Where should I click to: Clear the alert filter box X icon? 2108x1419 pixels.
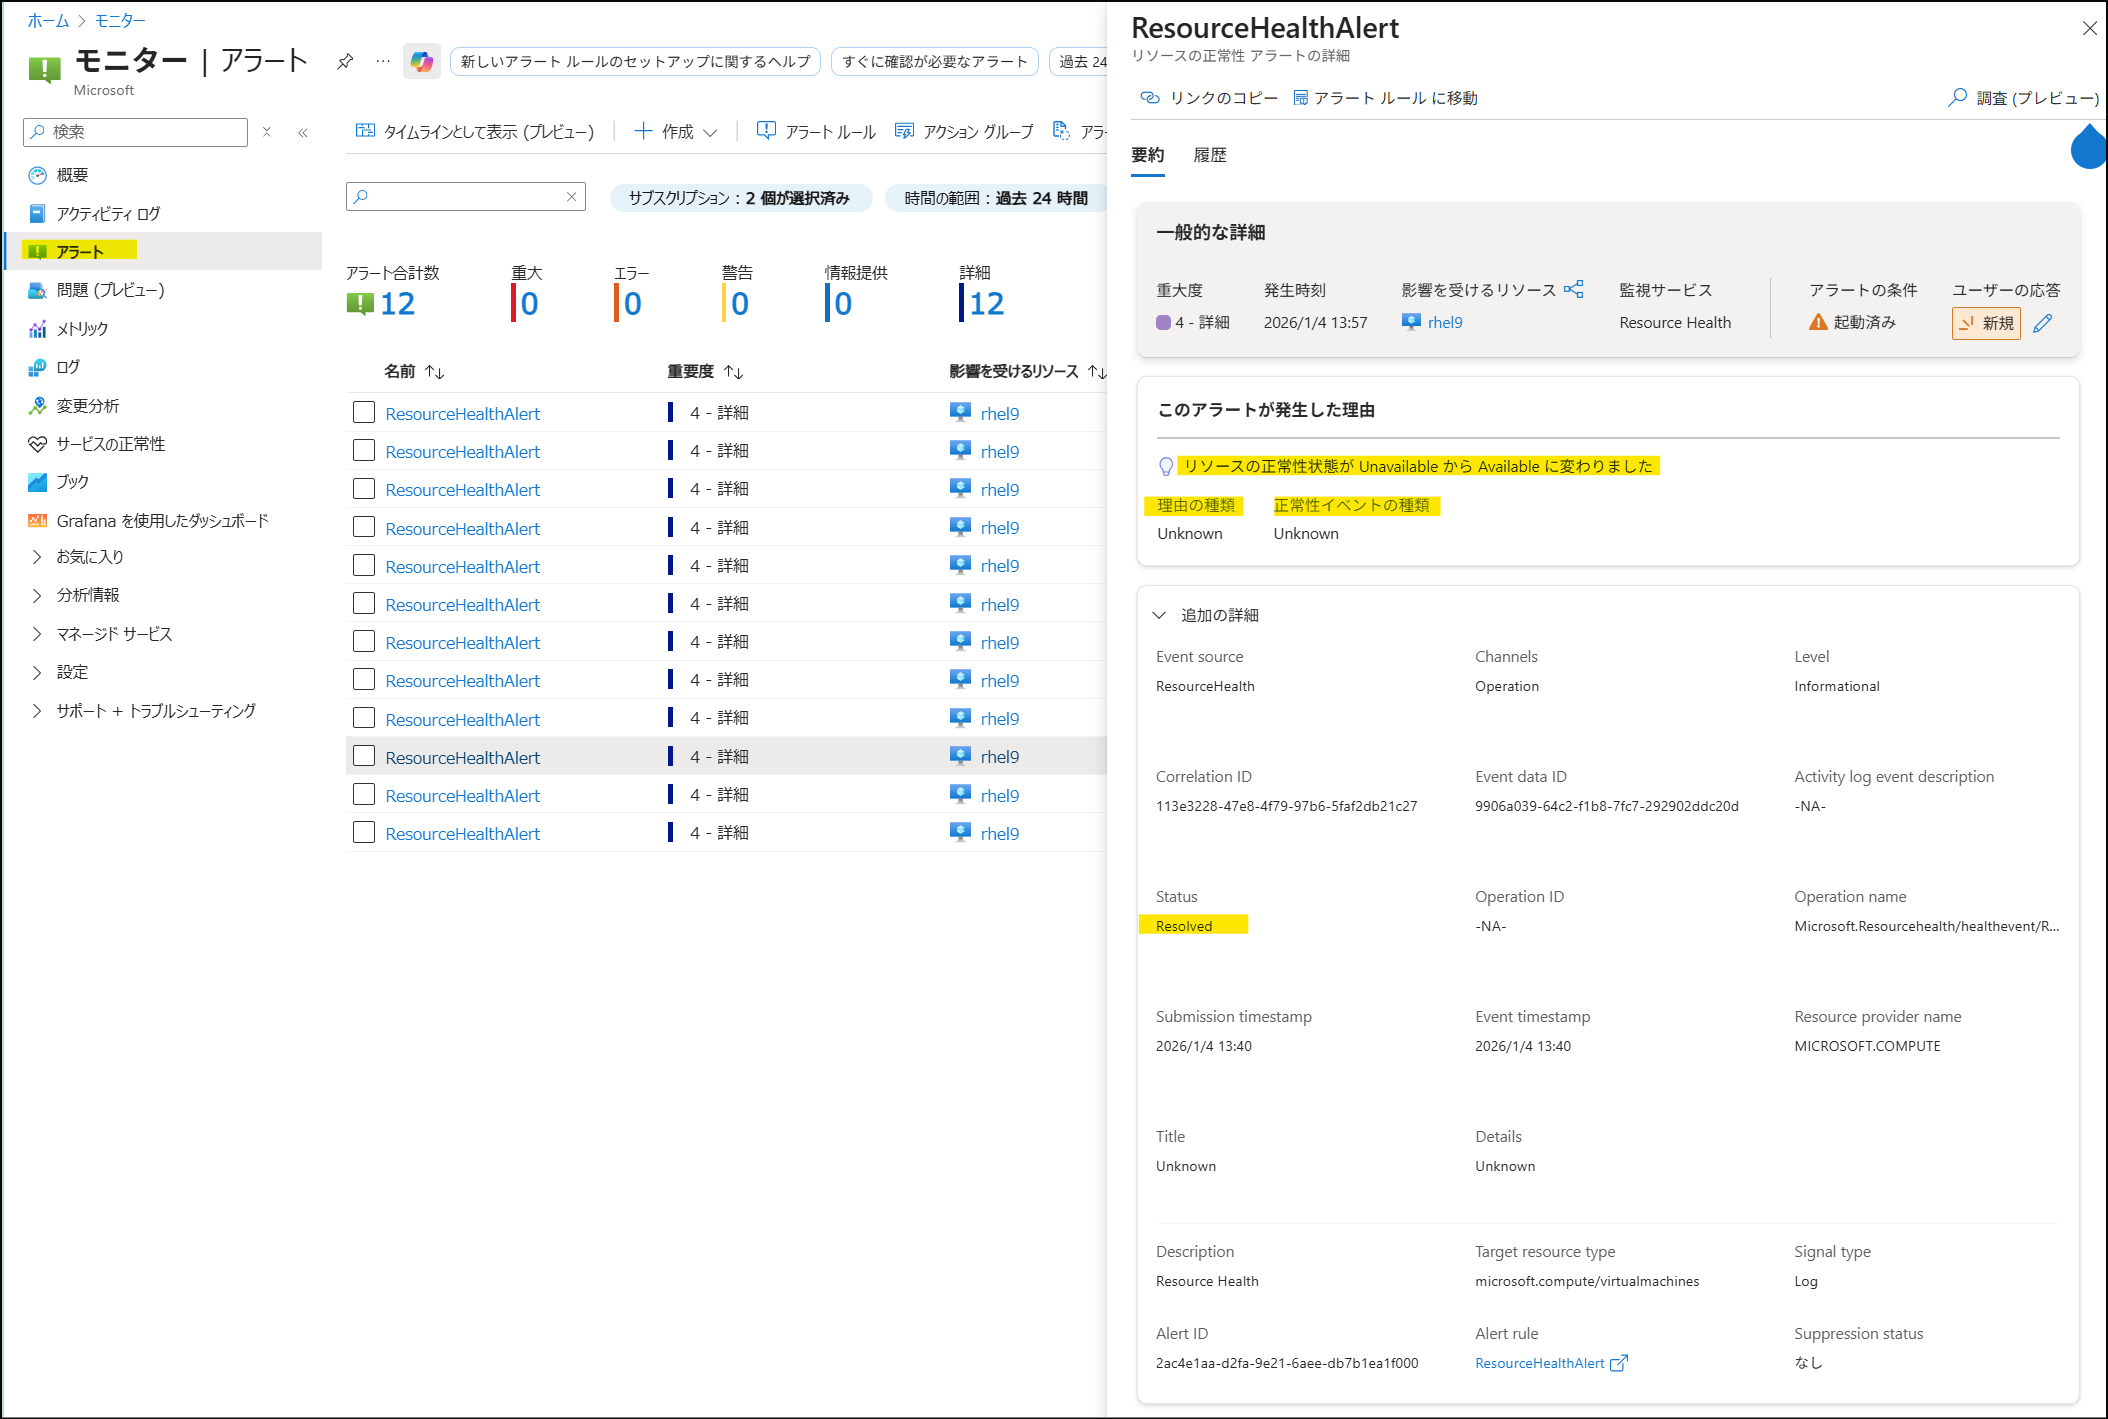click(x=571, y=197)
